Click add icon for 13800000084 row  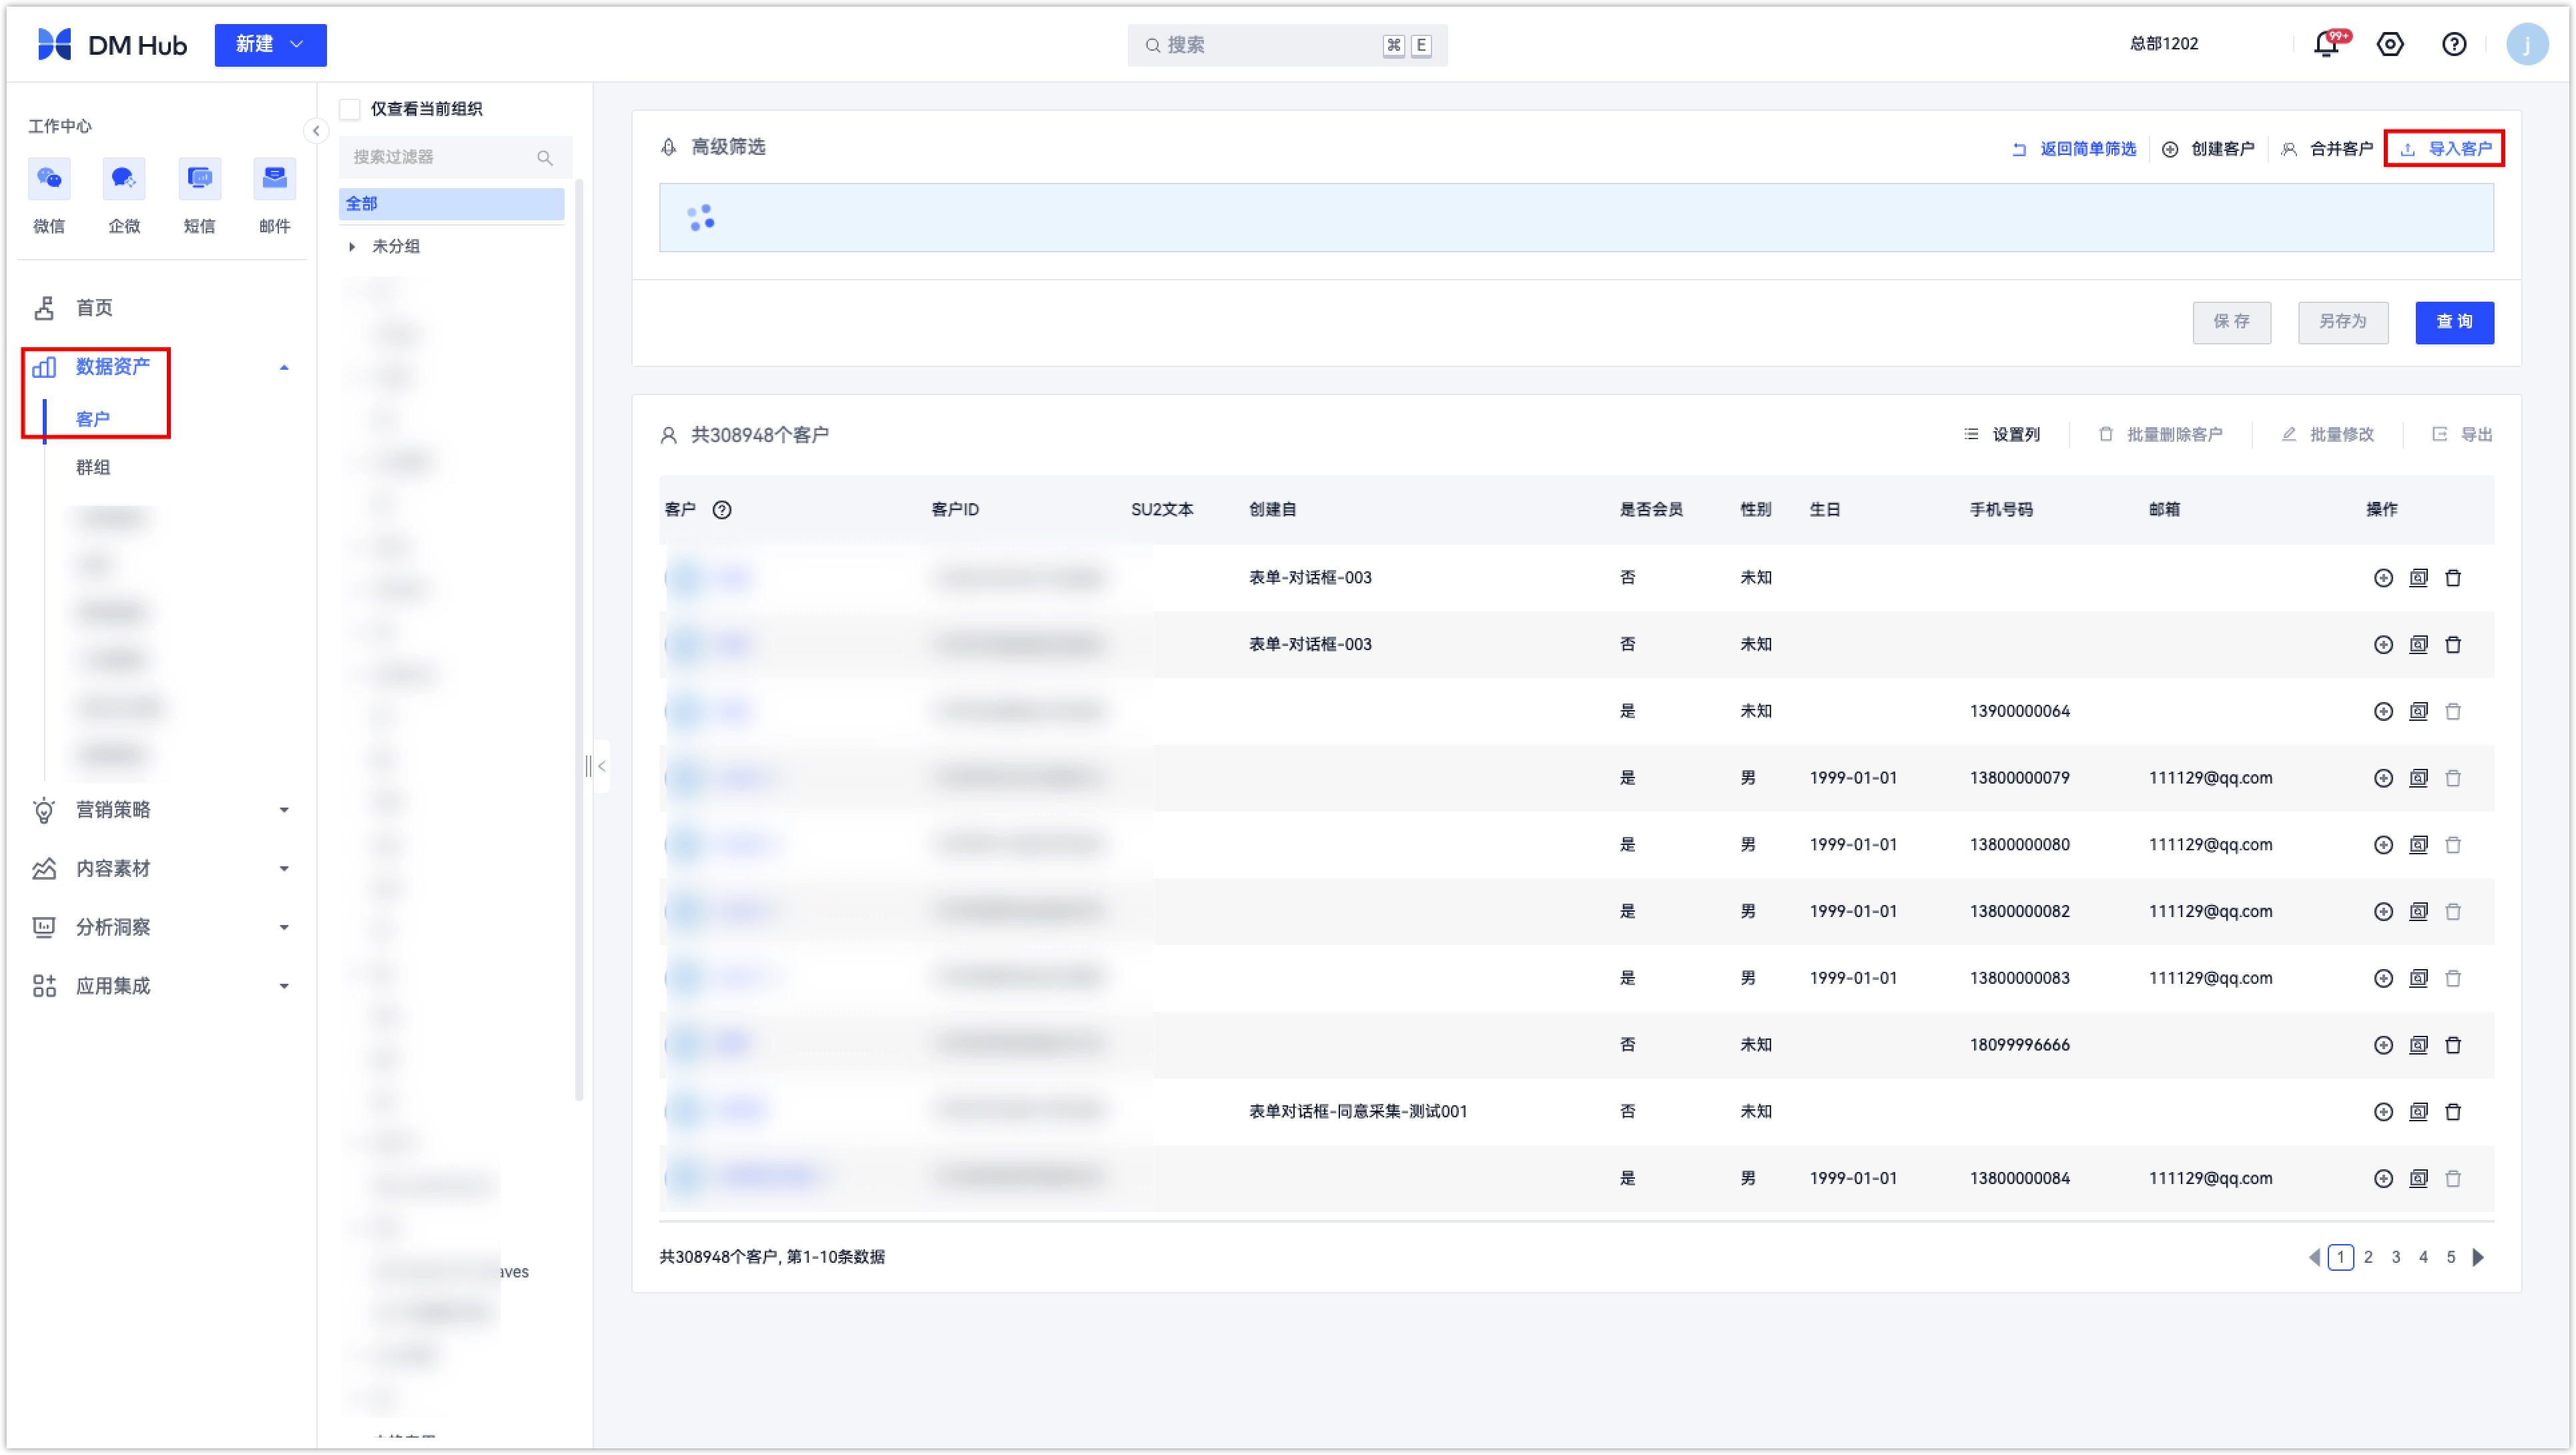coord(2383,1179)
